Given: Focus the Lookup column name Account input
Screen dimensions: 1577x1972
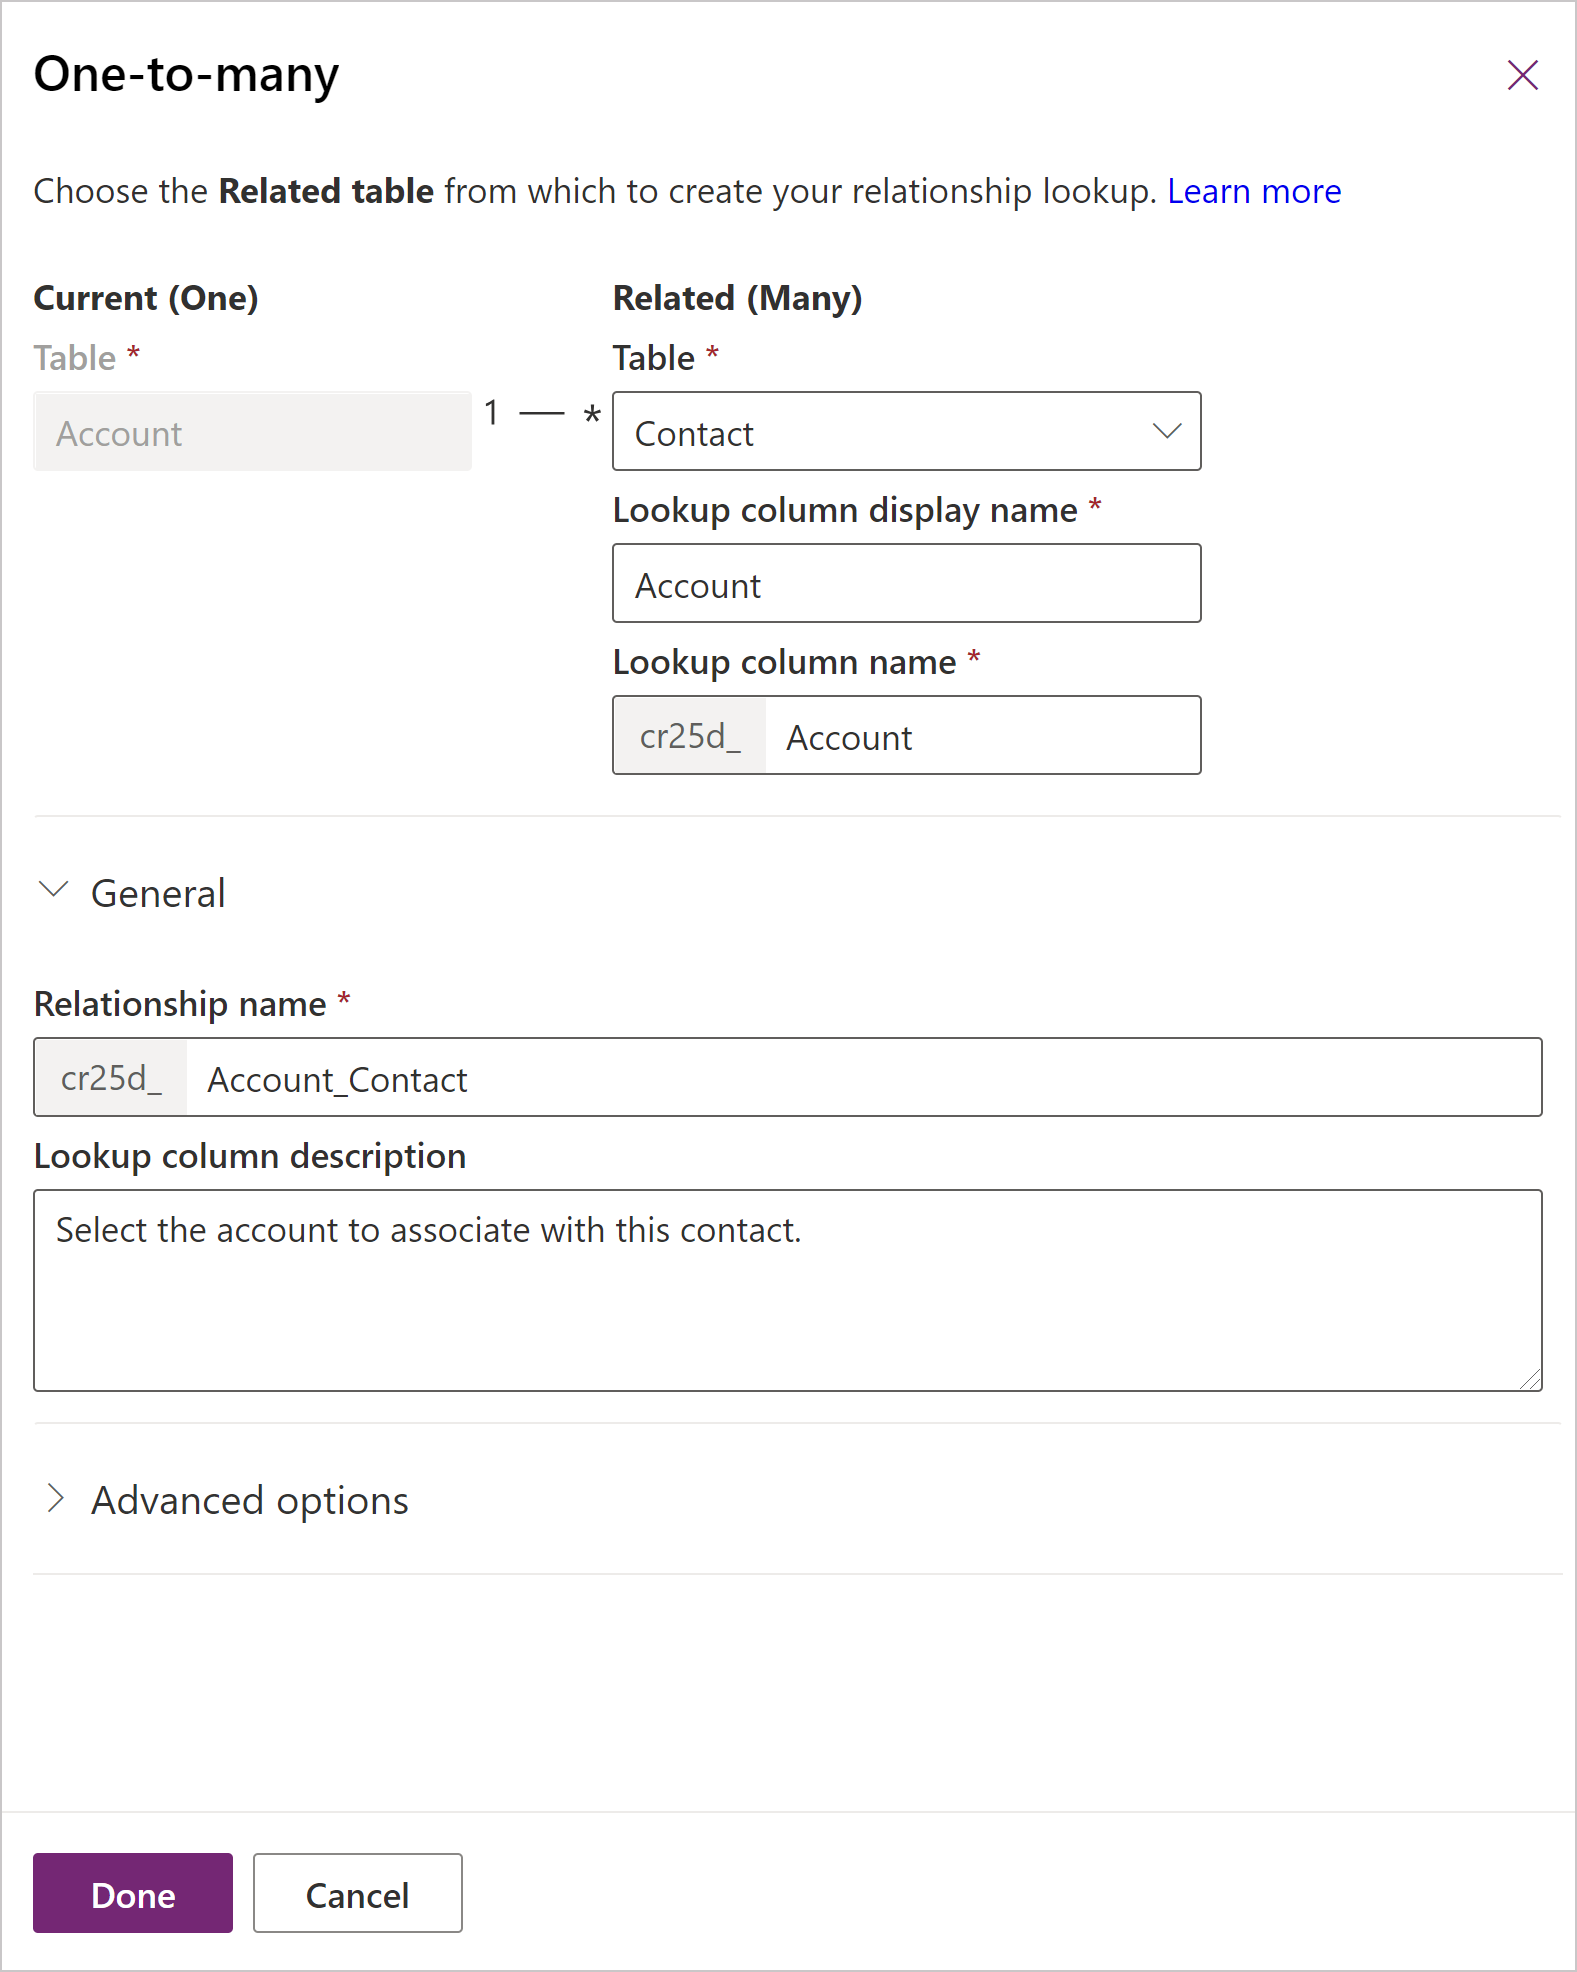Looking at the screenshot, I should pyautogui.click(x=980, y=736).
